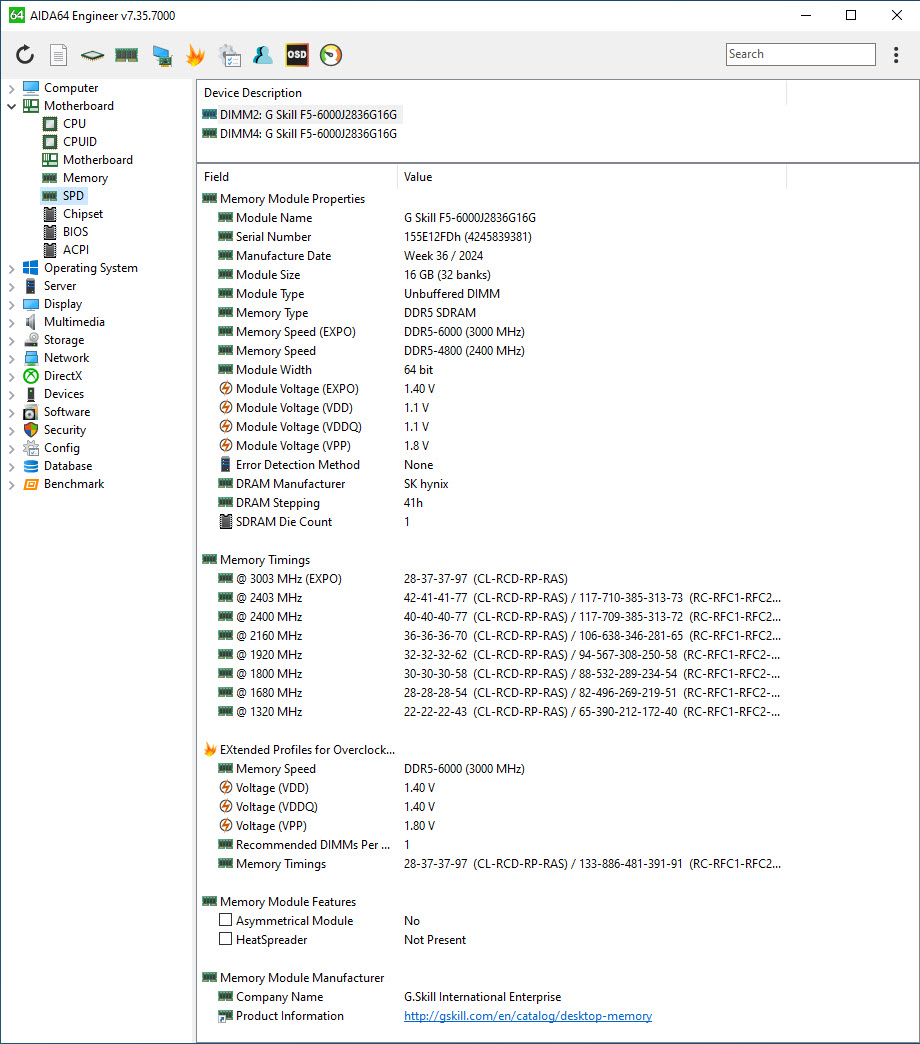Select the SDRAM Die Count row
The width and height of the screenshot is (920, 1044).
pos(493,522)
